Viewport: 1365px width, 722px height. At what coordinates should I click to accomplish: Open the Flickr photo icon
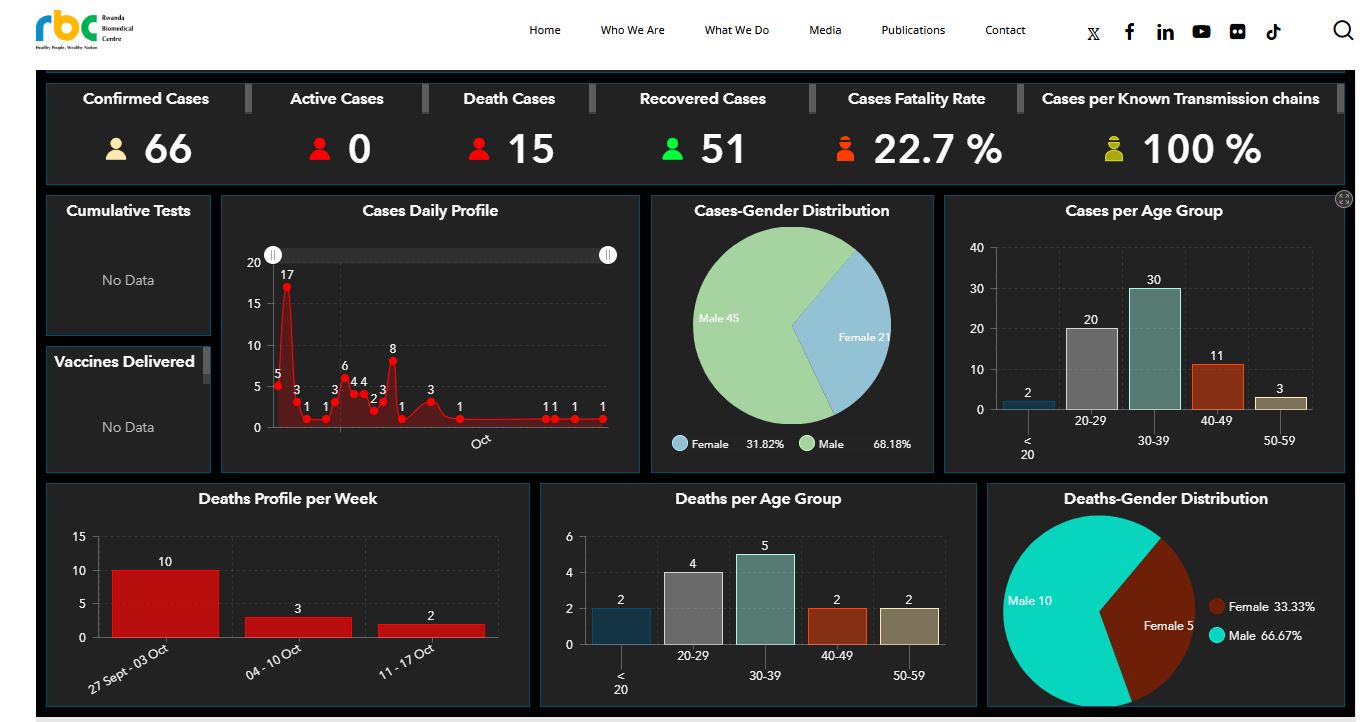click(1238, 31)
